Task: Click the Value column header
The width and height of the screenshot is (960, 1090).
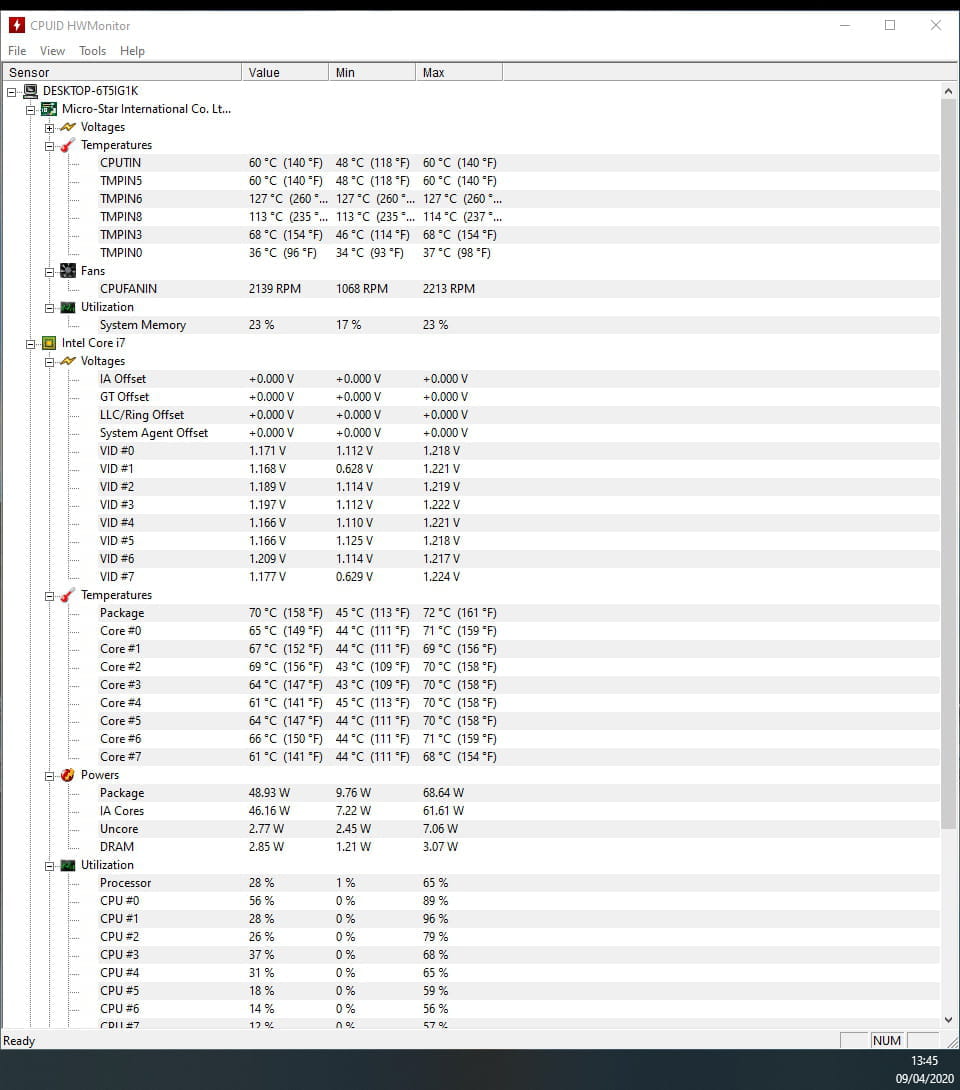Action: click(285, 72)
